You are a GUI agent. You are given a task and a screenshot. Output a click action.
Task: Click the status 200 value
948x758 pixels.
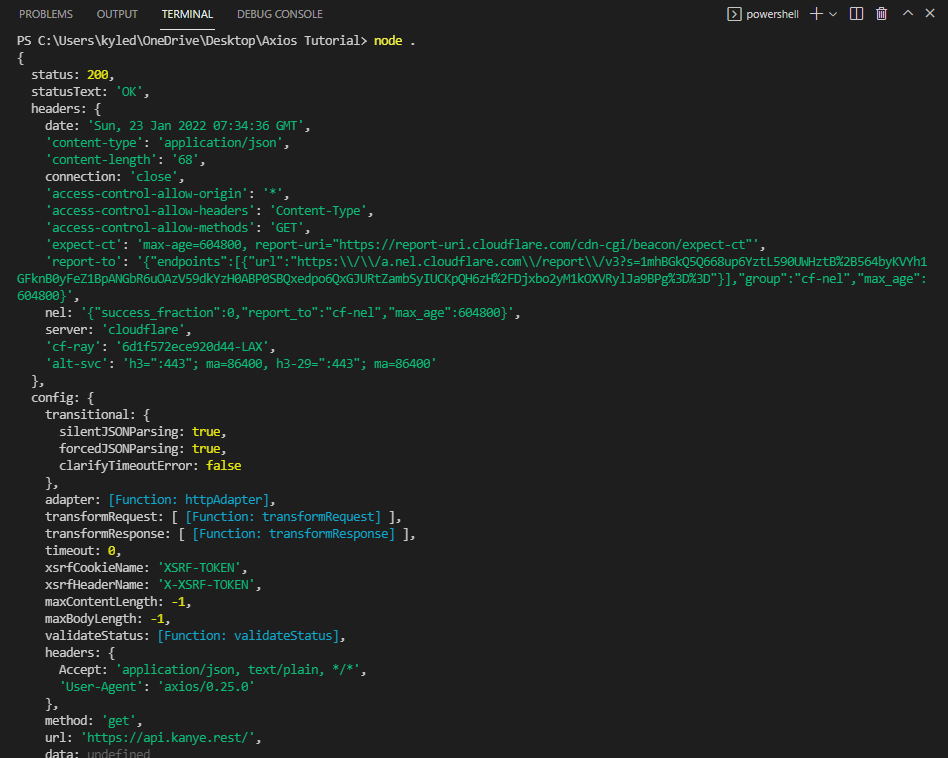(x=97, y=74)
